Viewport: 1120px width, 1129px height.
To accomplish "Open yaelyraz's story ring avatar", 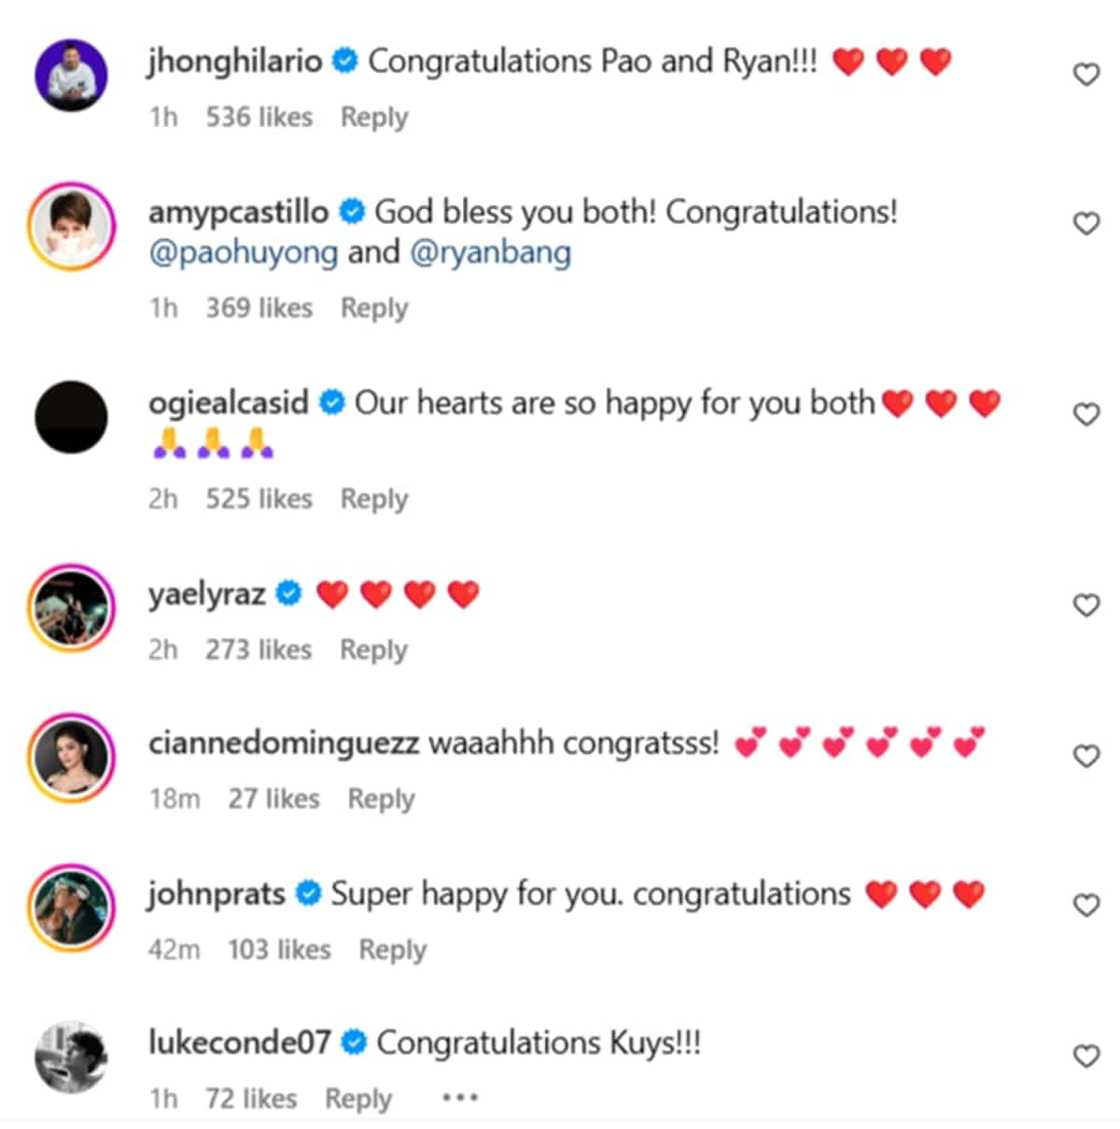I will click(71, 607).
